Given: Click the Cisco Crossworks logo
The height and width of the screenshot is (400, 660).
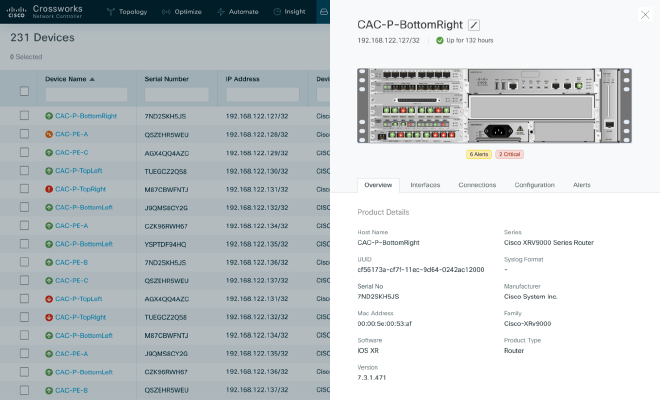Looking at the screenshot, I should 44,11.
